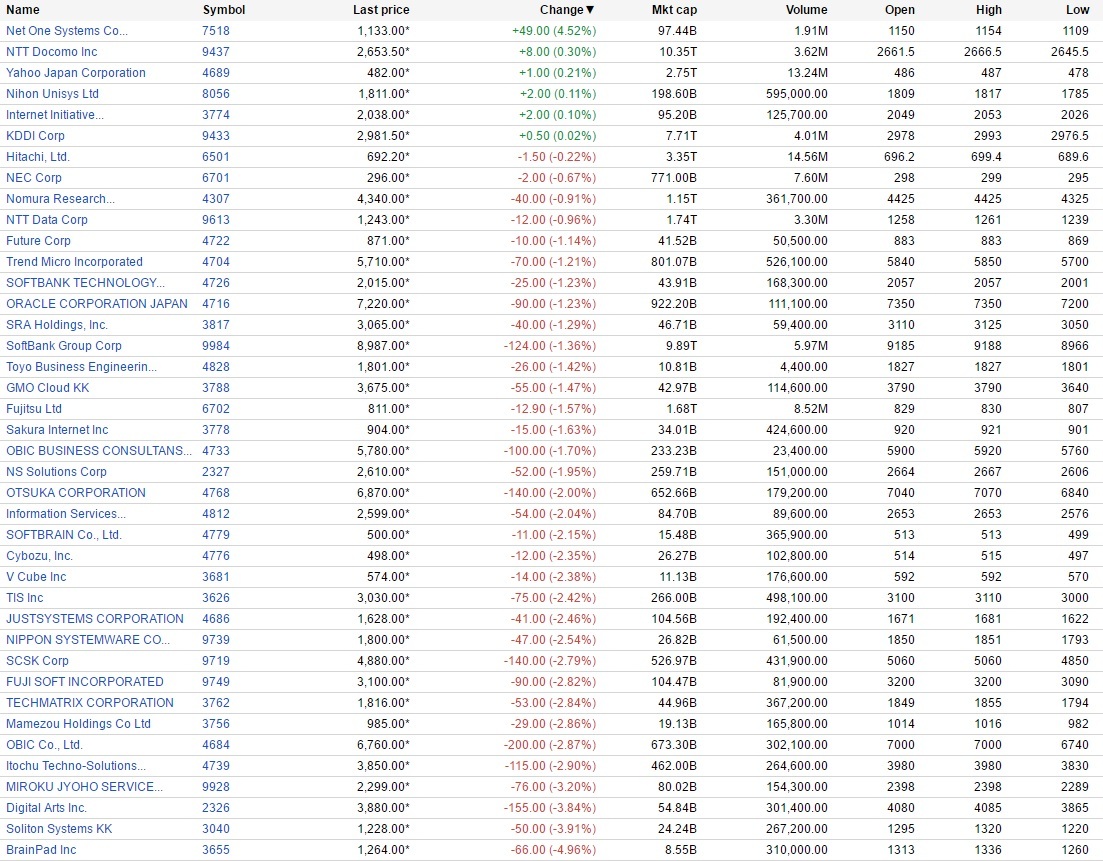Open the SOFTBRAIN Co., Ltd. link

click(64, 535)
